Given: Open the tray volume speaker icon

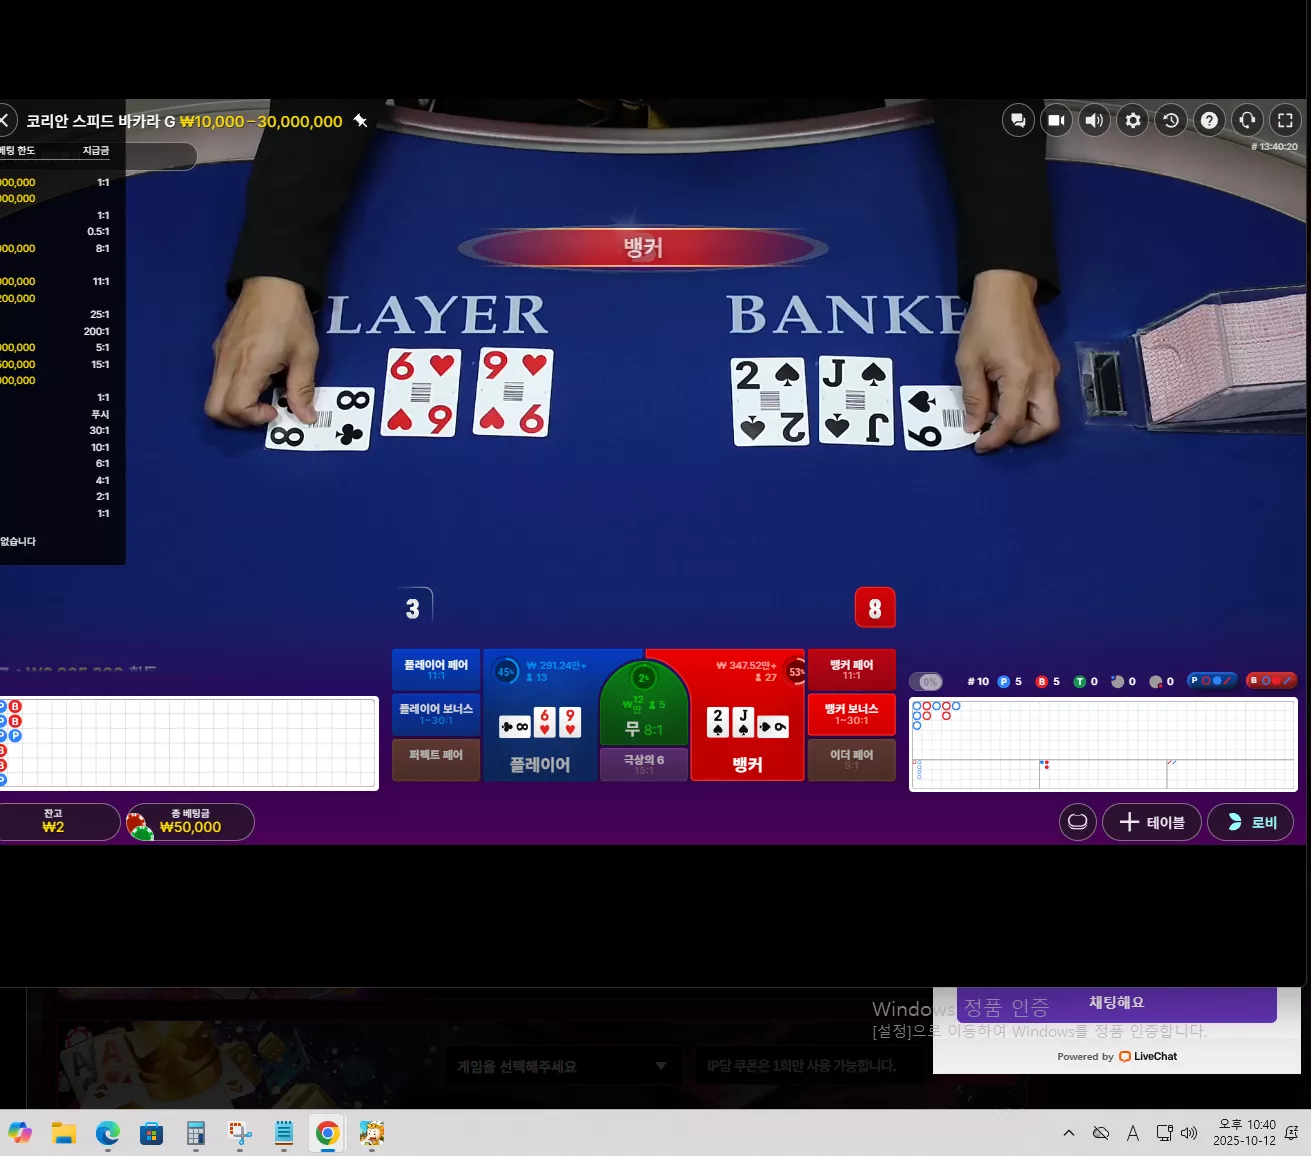Looking at the screenshot, I should point(1189,1133).
